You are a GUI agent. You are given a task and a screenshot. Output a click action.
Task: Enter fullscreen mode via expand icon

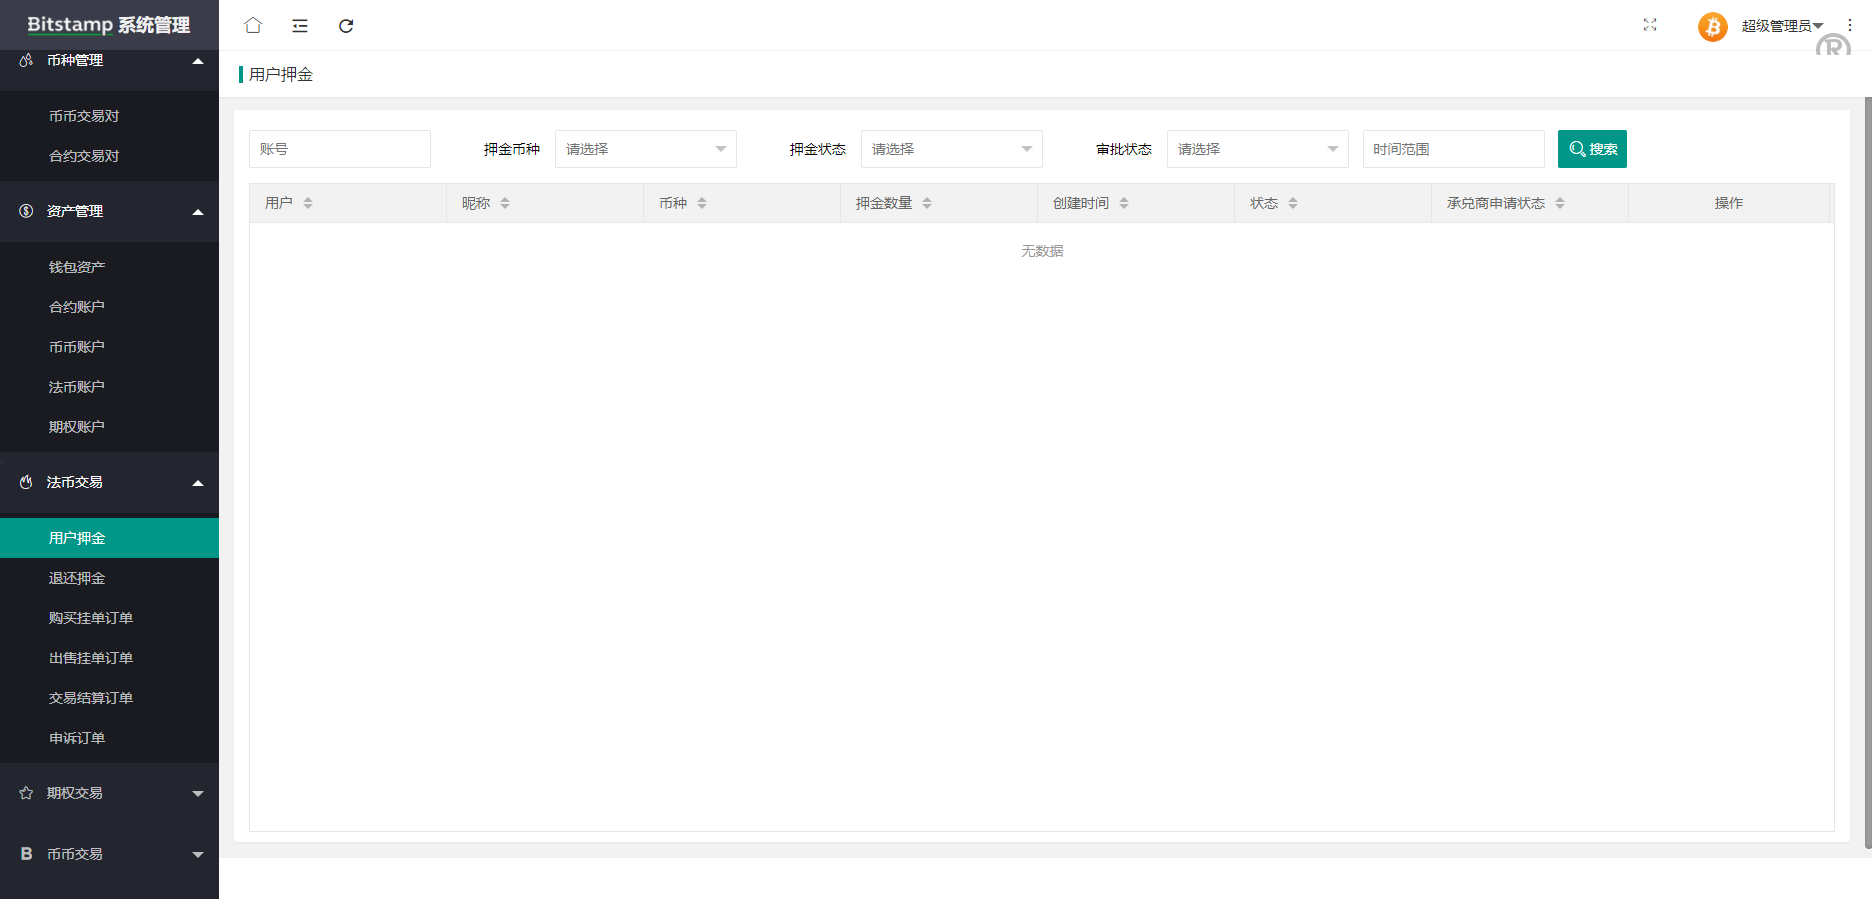coord(1650,25)
